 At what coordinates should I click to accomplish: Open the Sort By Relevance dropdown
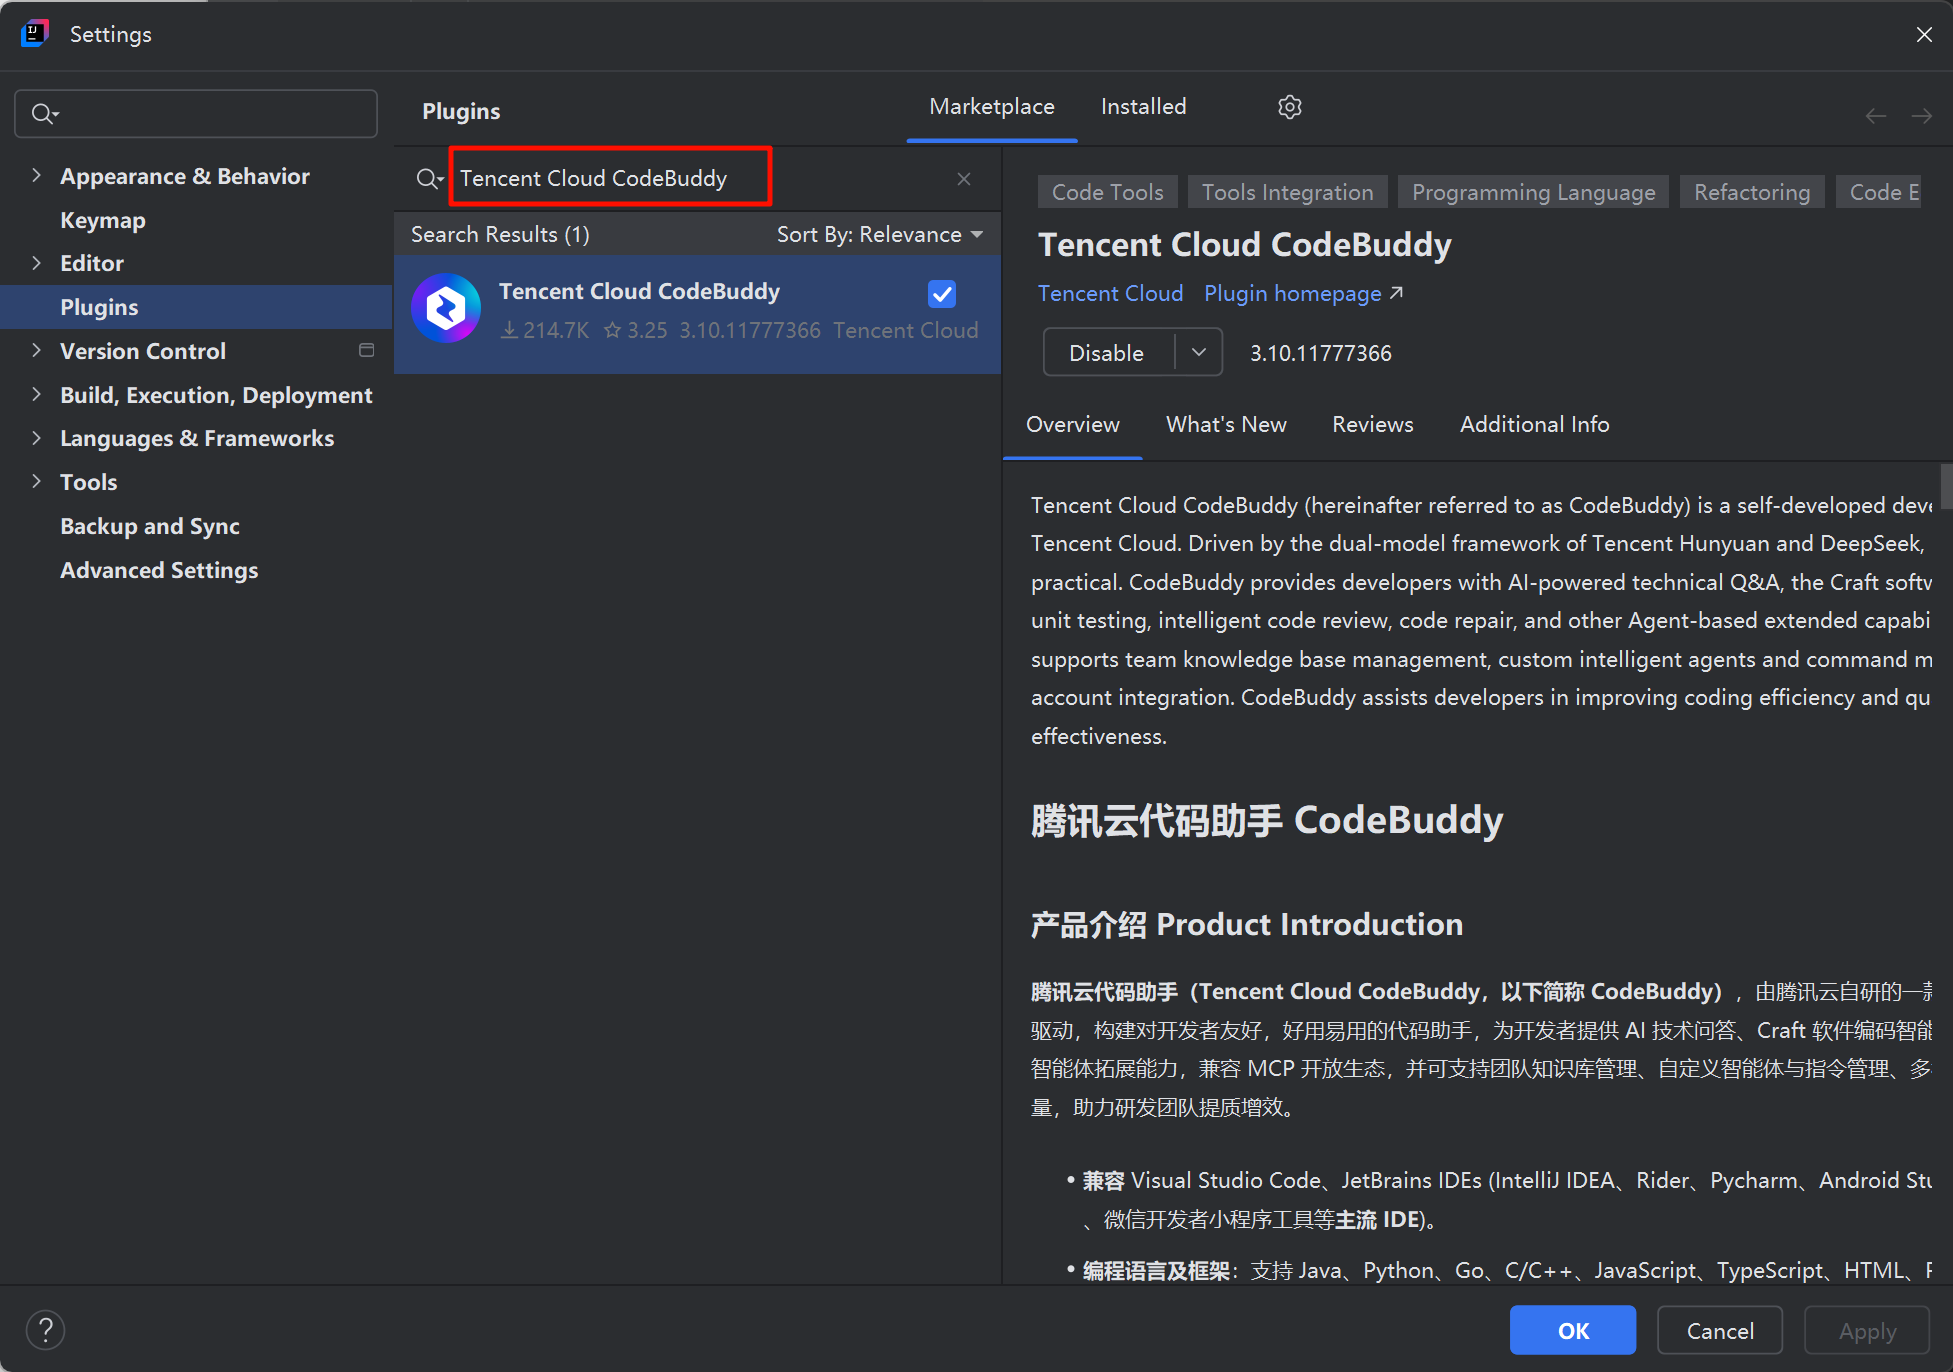coord(880,234)
